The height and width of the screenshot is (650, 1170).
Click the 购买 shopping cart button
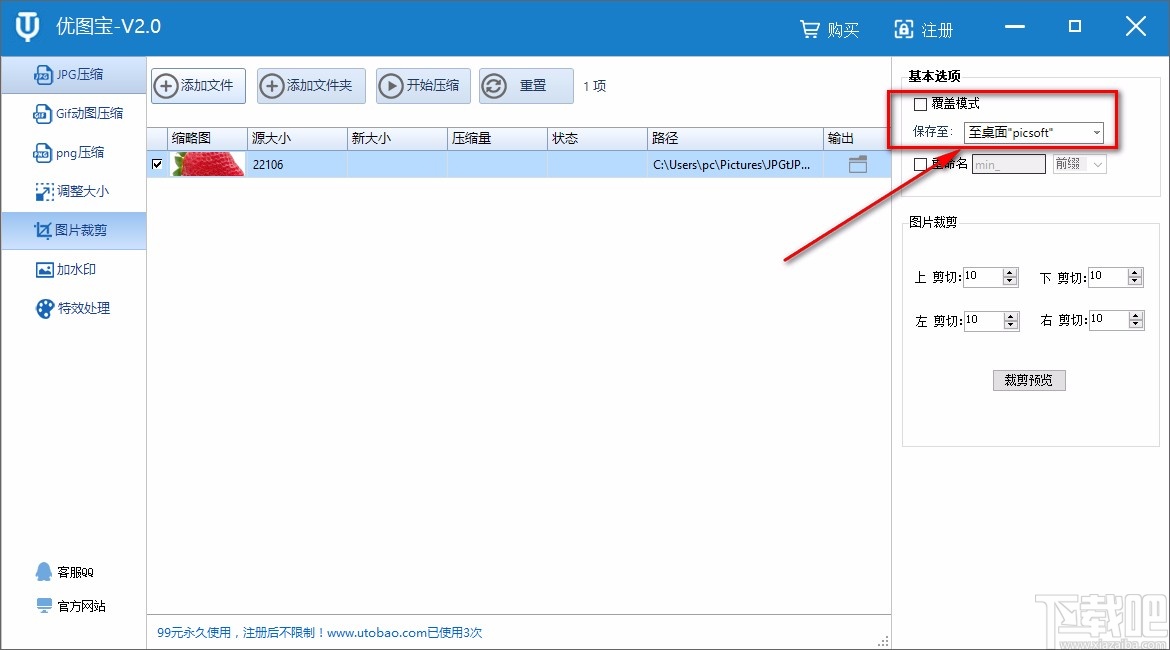pos(829,30)
